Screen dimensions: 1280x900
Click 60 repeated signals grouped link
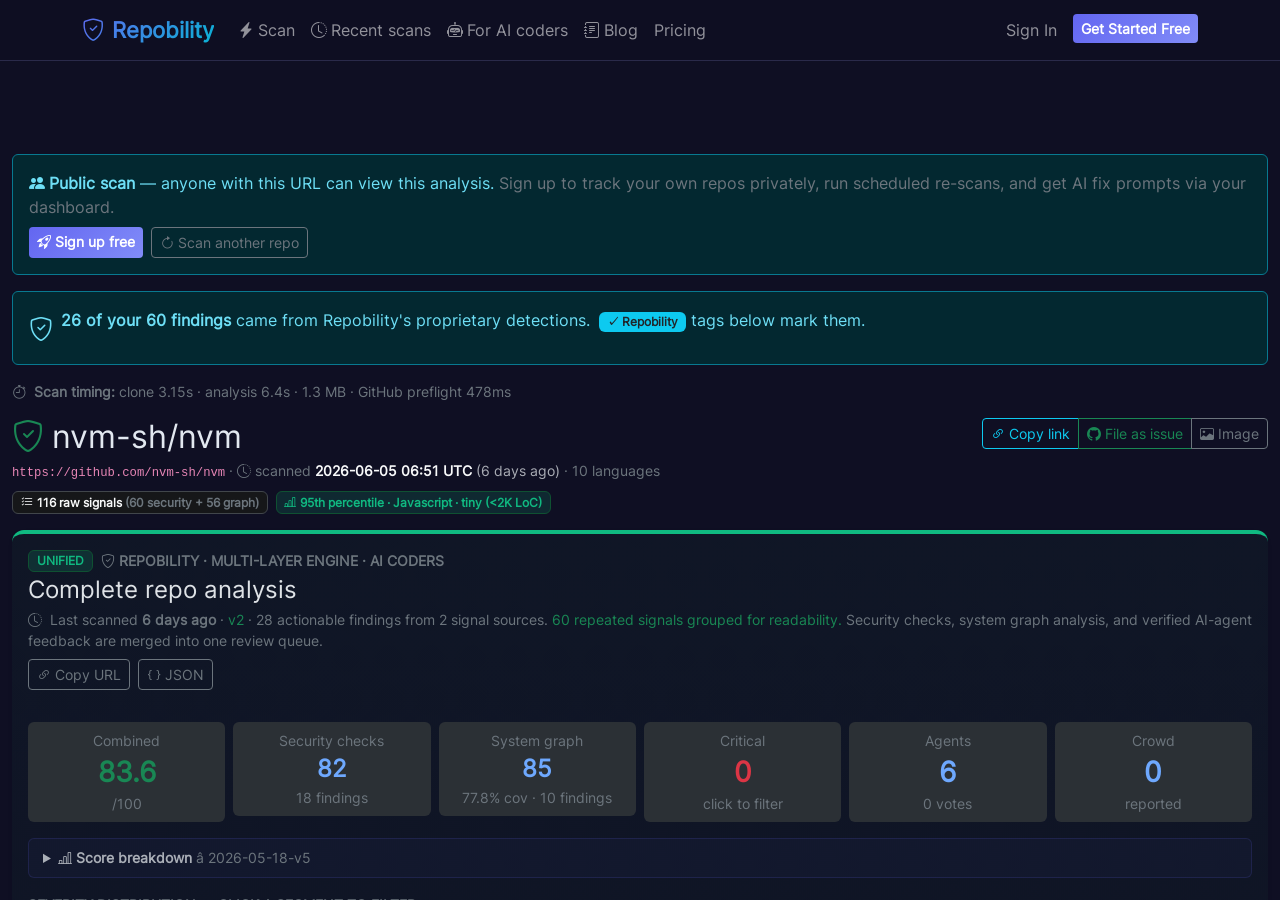pos(697,620)
